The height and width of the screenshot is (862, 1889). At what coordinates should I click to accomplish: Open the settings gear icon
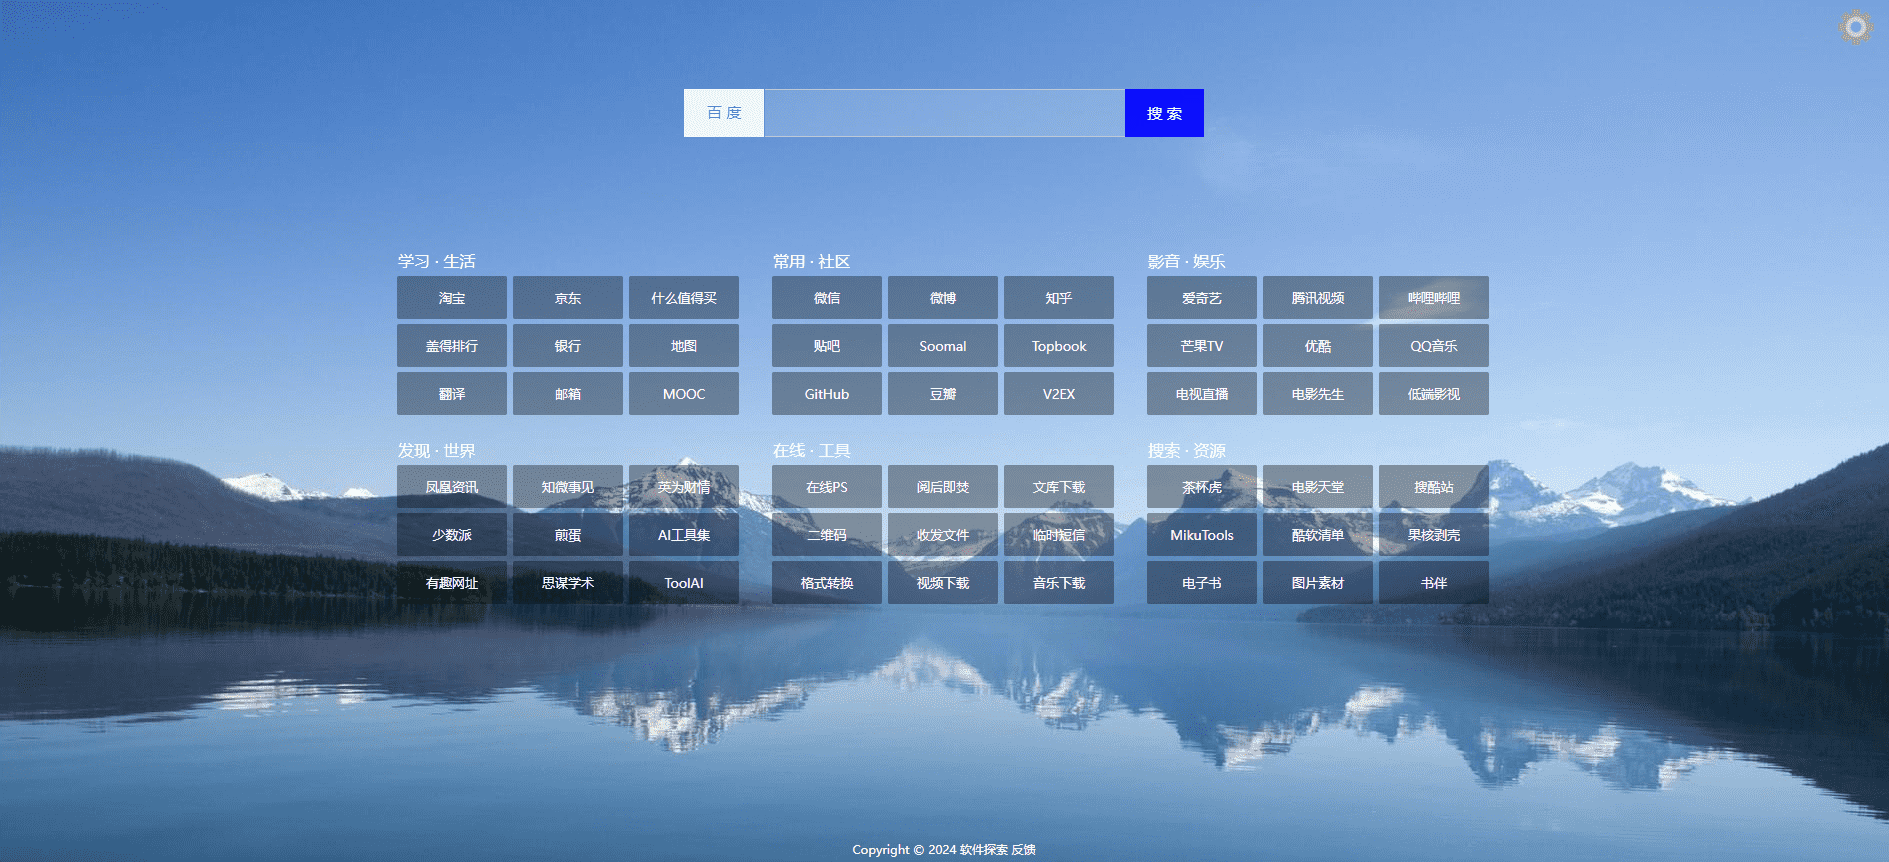coord(1855,27)
